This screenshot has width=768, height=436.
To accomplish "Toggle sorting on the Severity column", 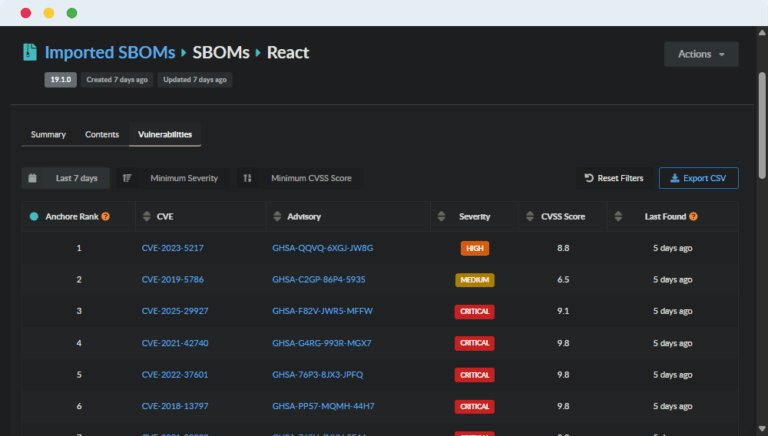I will click(442, 216).
